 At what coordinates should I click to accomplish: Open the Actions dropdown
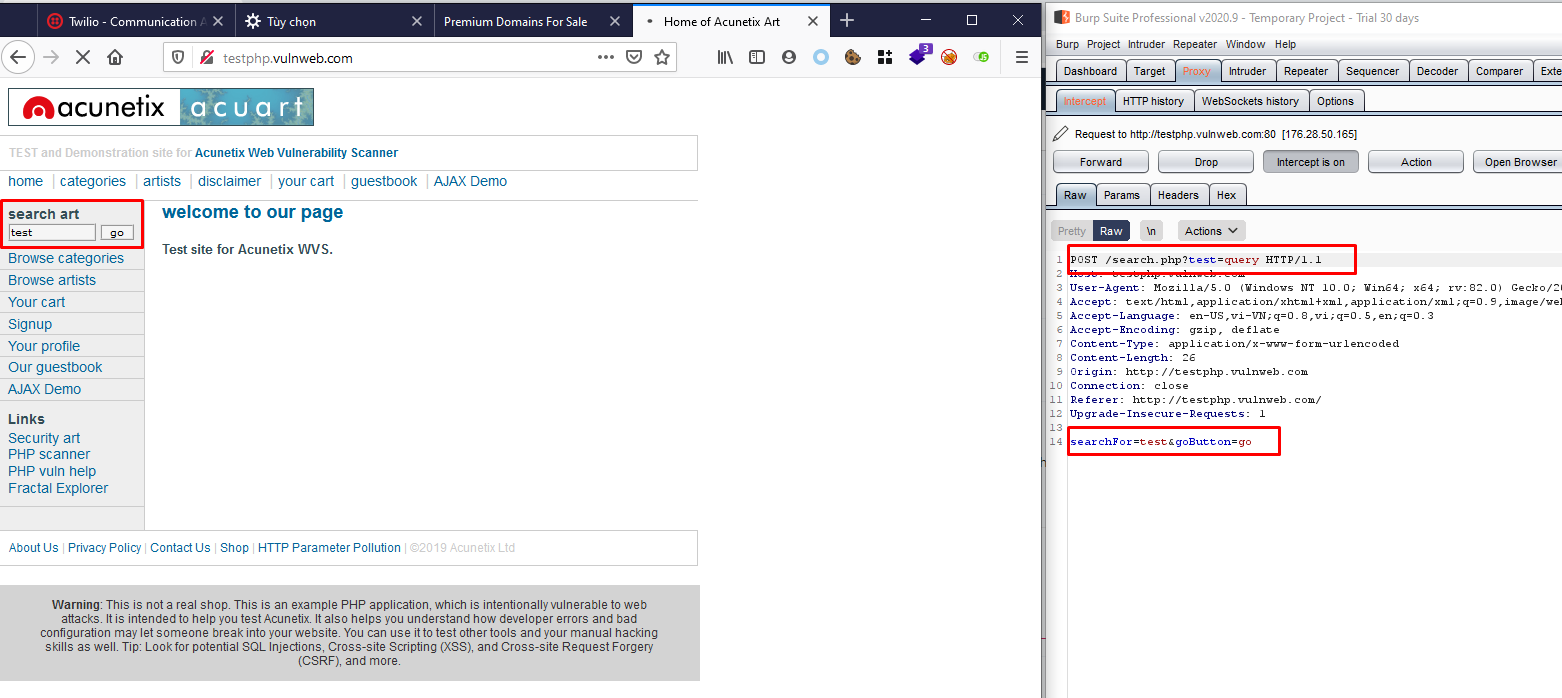1211,231
